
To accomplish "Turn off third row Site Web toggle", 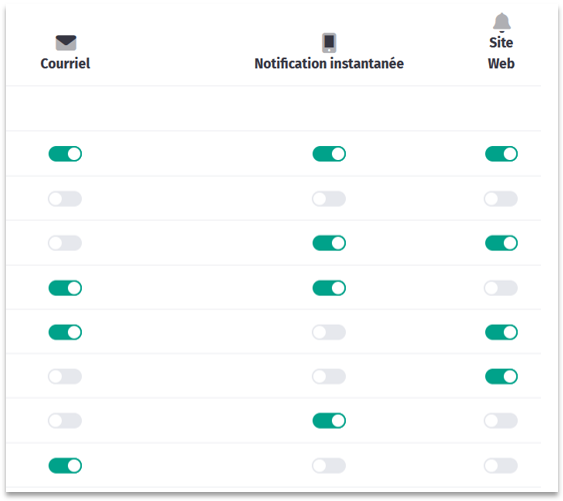I will click(x=501, y=243).
